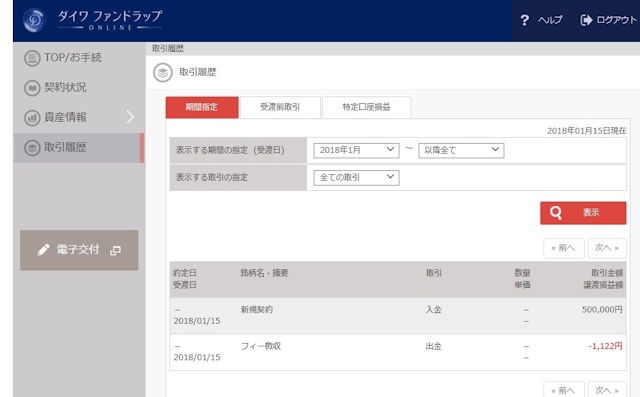Click the logout arrow icon

(x=586, y=20)
